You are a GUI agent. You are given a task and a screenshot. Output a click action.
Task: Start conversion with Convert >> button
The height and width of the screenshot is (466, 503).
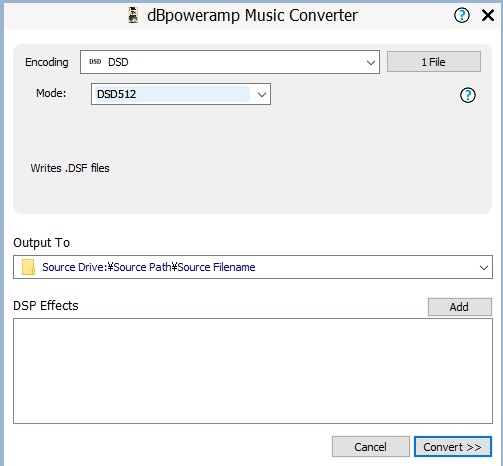pyautogui.click(x=453, y=447)
